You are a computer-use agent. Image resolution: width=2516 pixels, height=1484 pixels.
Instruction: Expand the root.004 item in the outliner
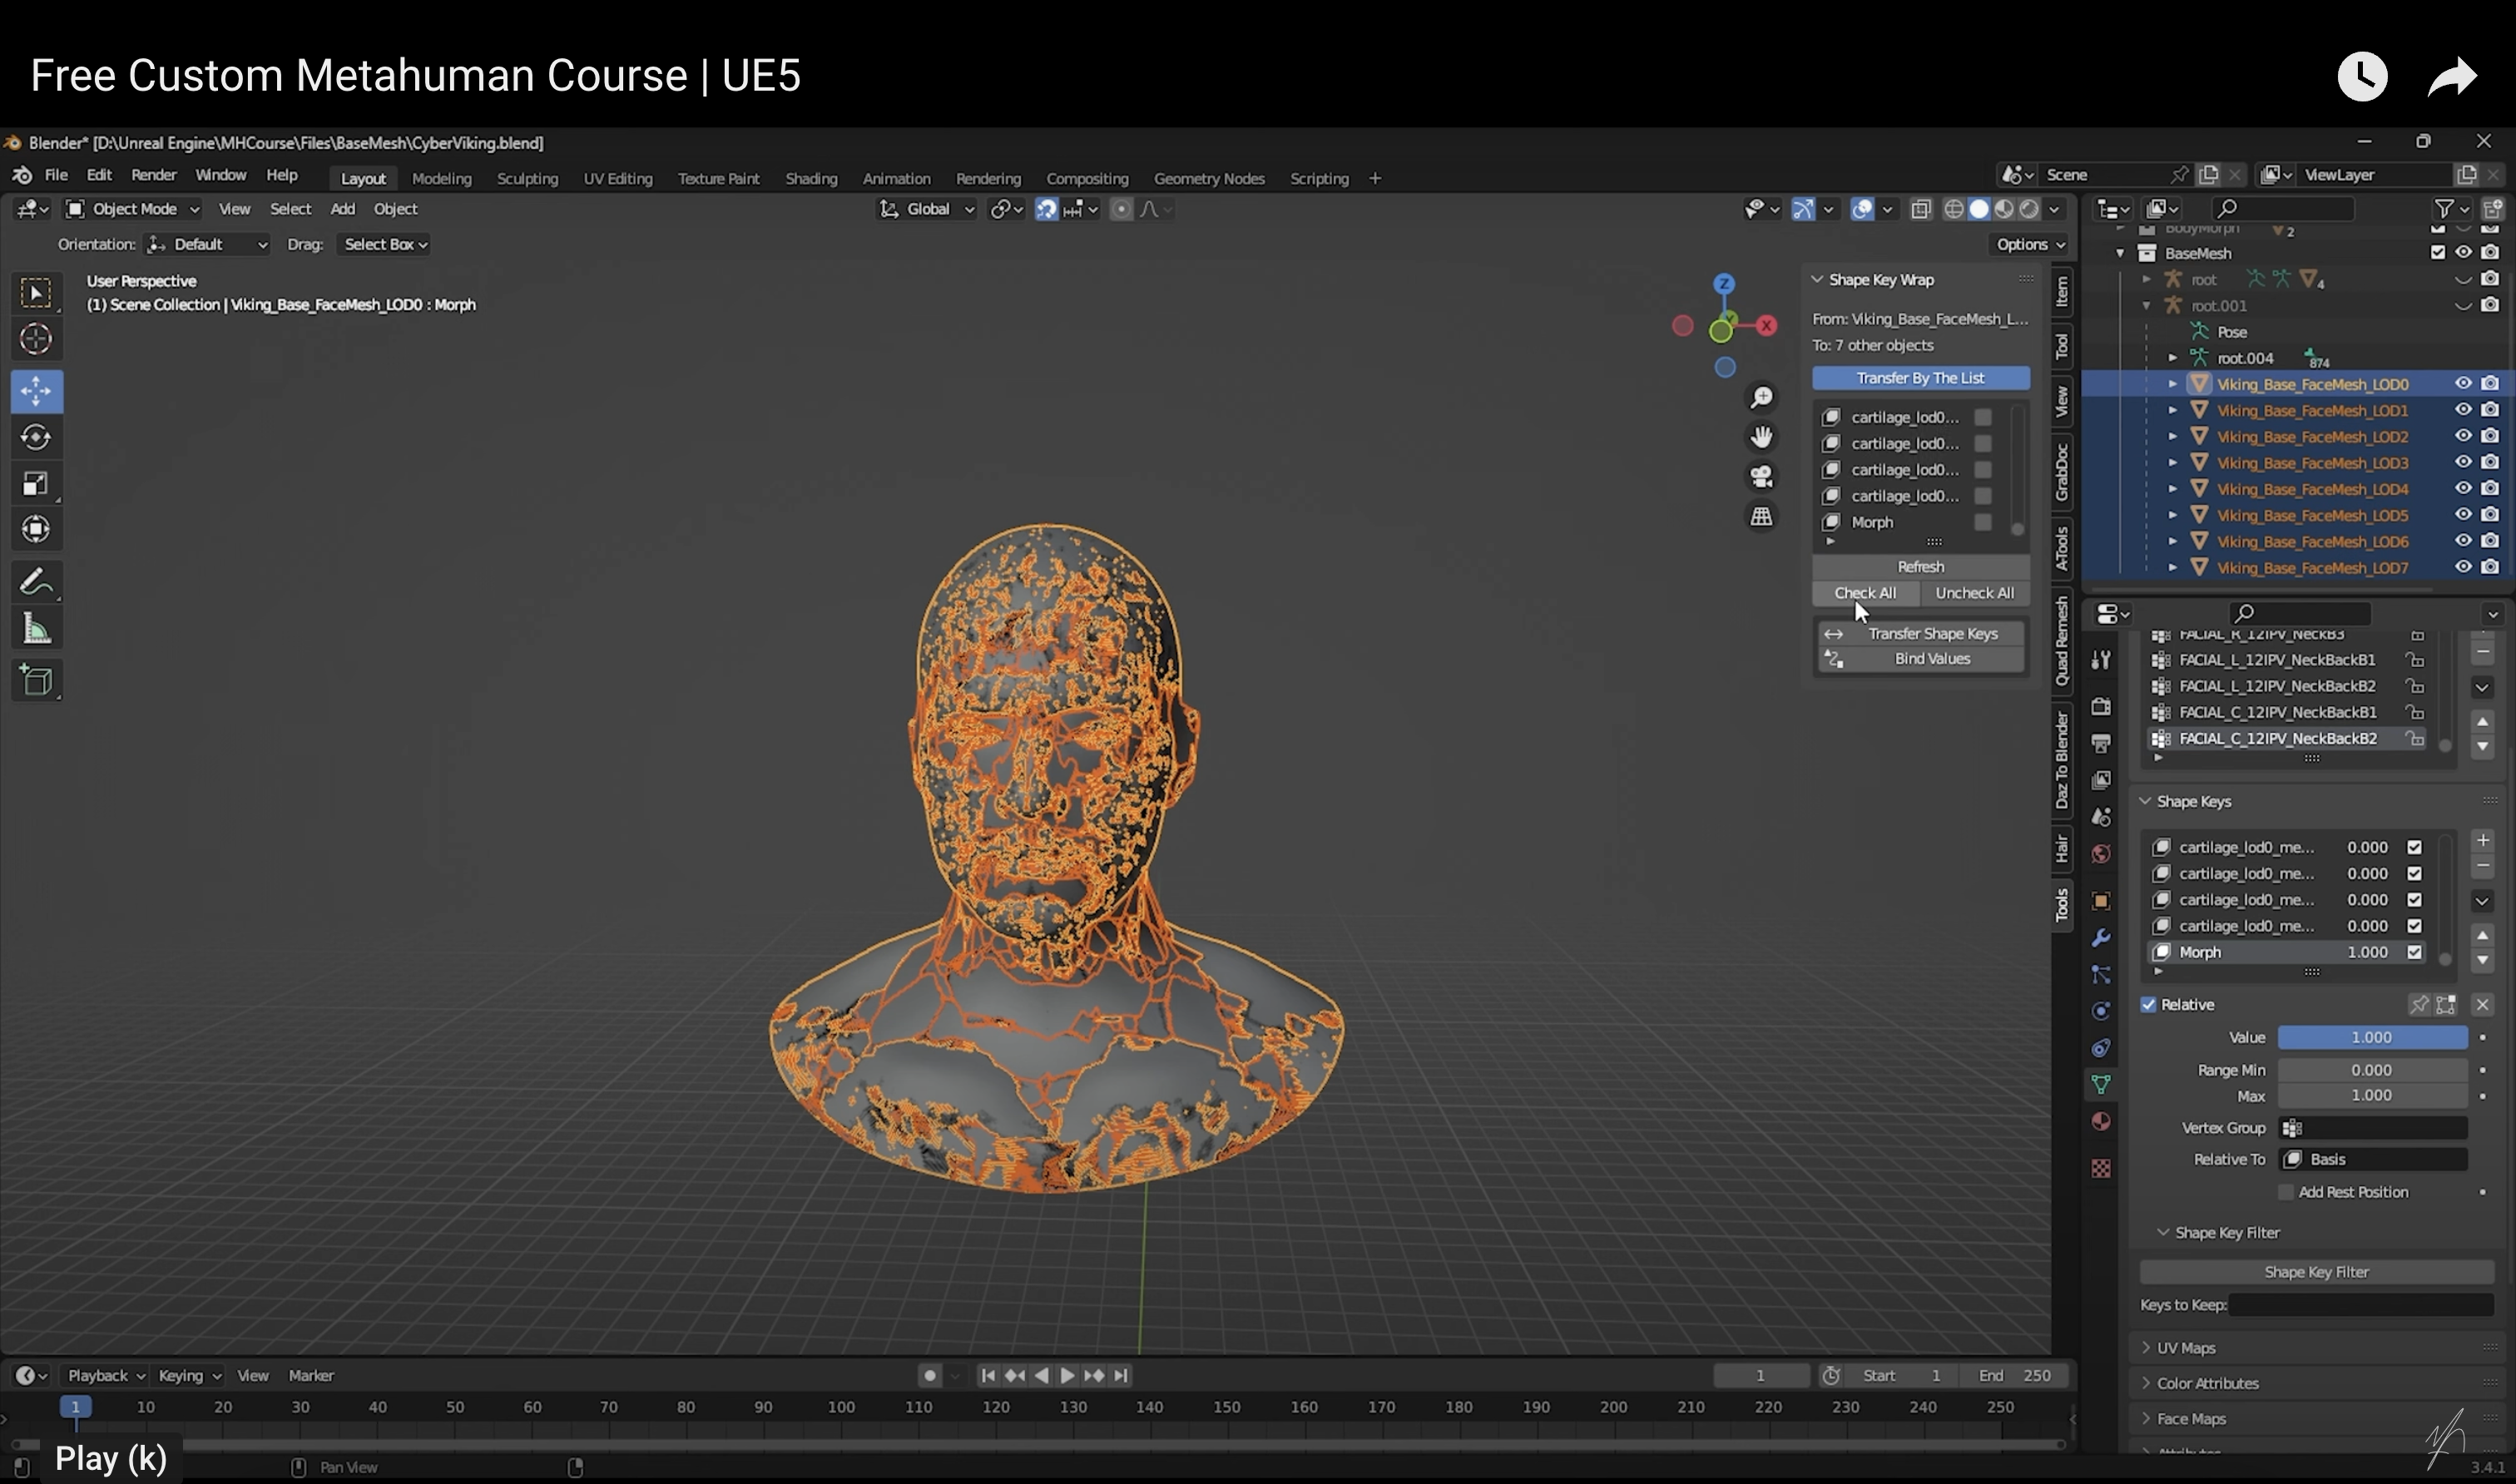(2172, 357)
